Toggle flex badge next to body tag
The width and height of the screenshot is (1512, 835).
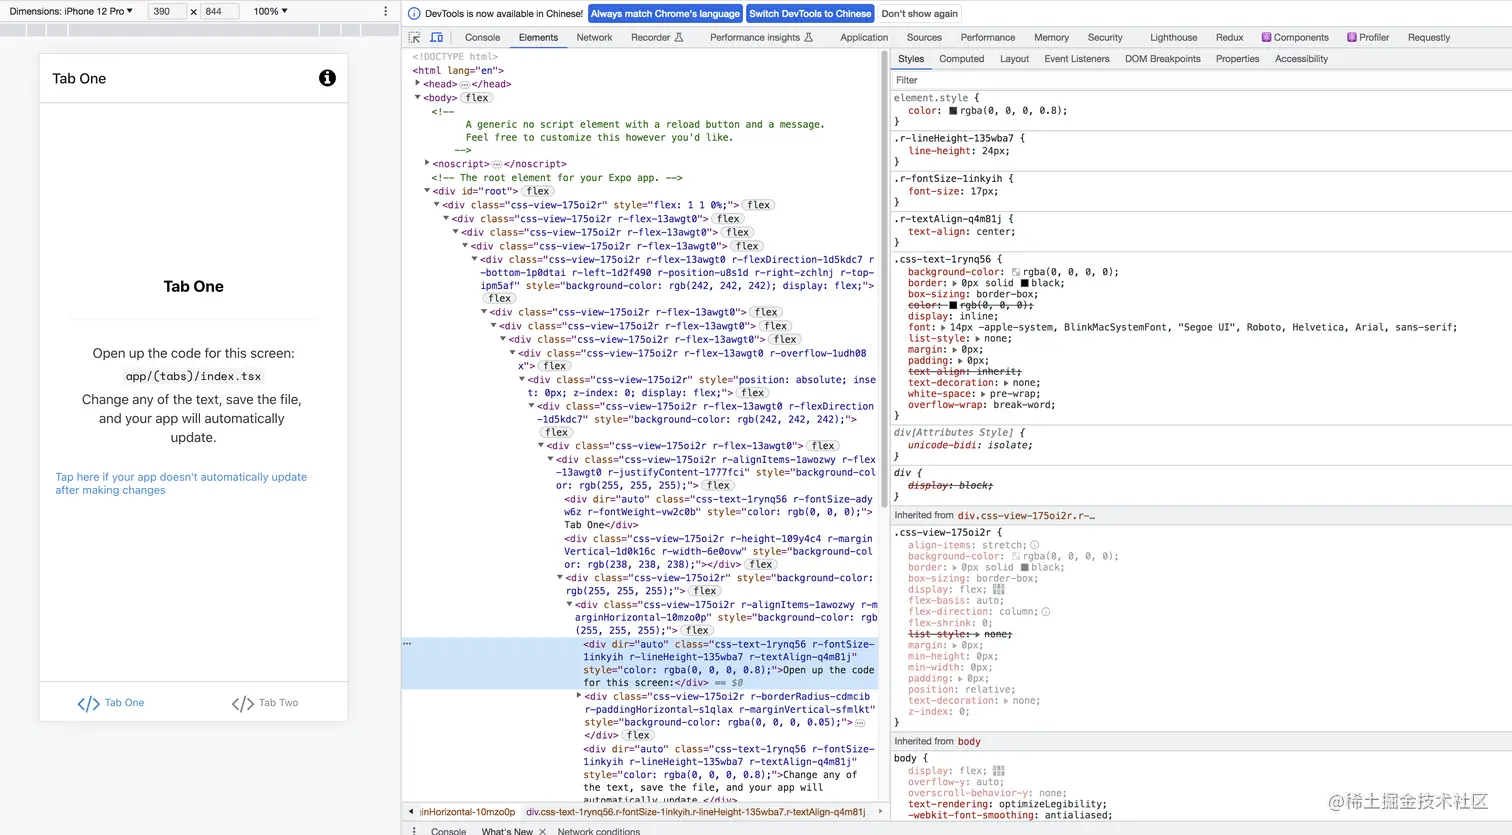click(477, 98)
